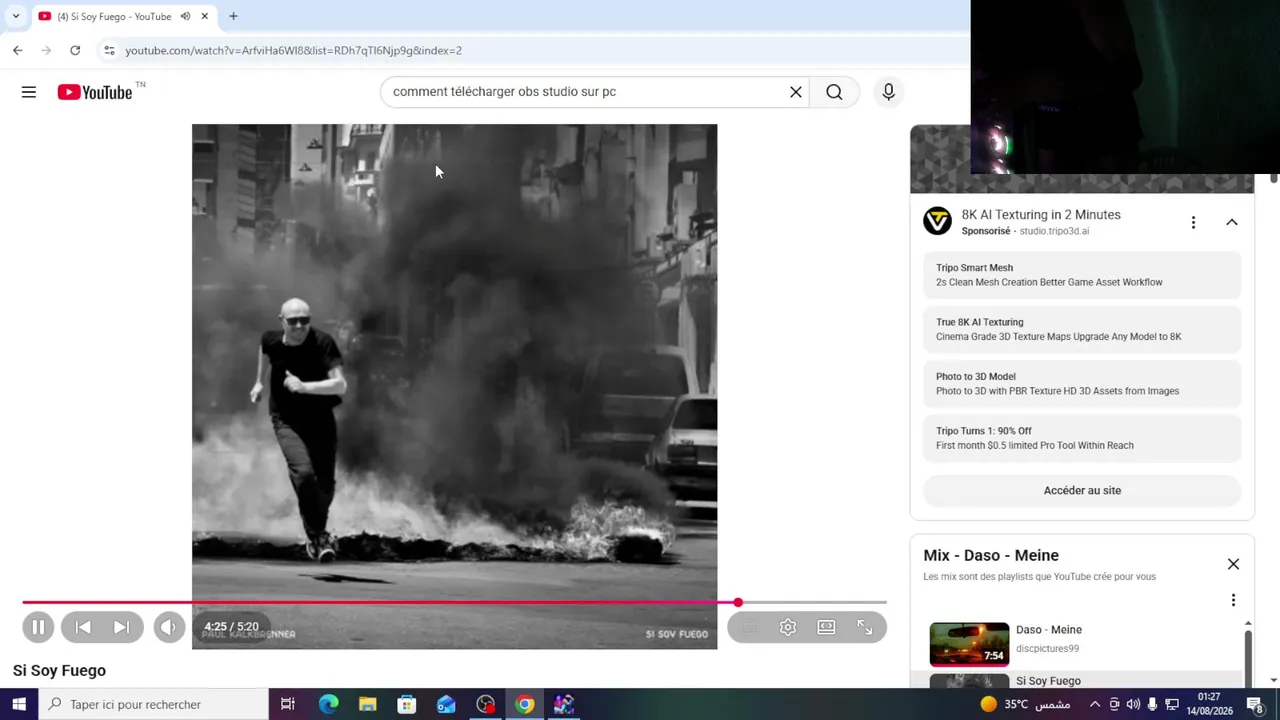Open the Photo to 3D Model link
The height and width of the screenshot is (720, 1280).
coord(1082,384)
